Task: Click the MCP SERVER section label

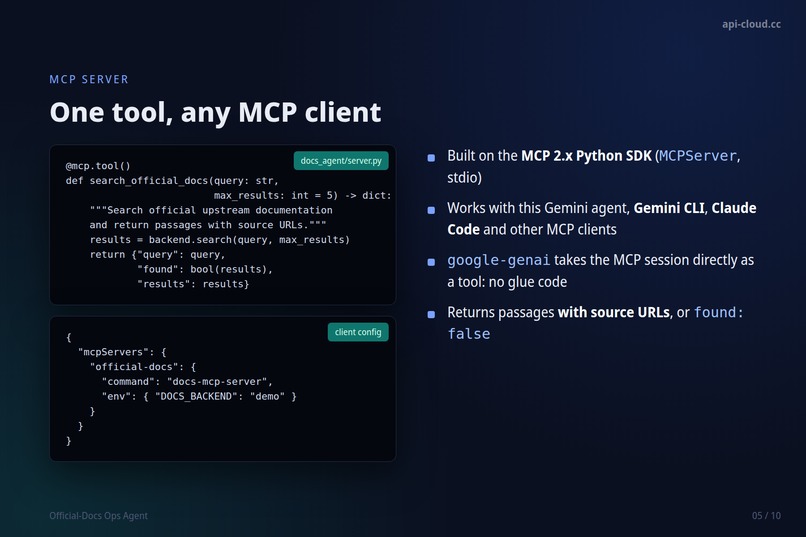Action: 89,79
